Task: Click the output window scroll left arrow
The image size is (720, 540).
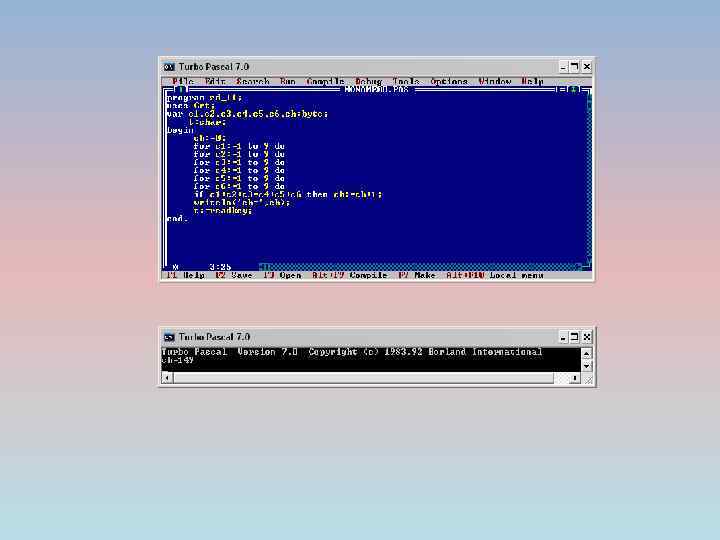Action: coord(167,378)
